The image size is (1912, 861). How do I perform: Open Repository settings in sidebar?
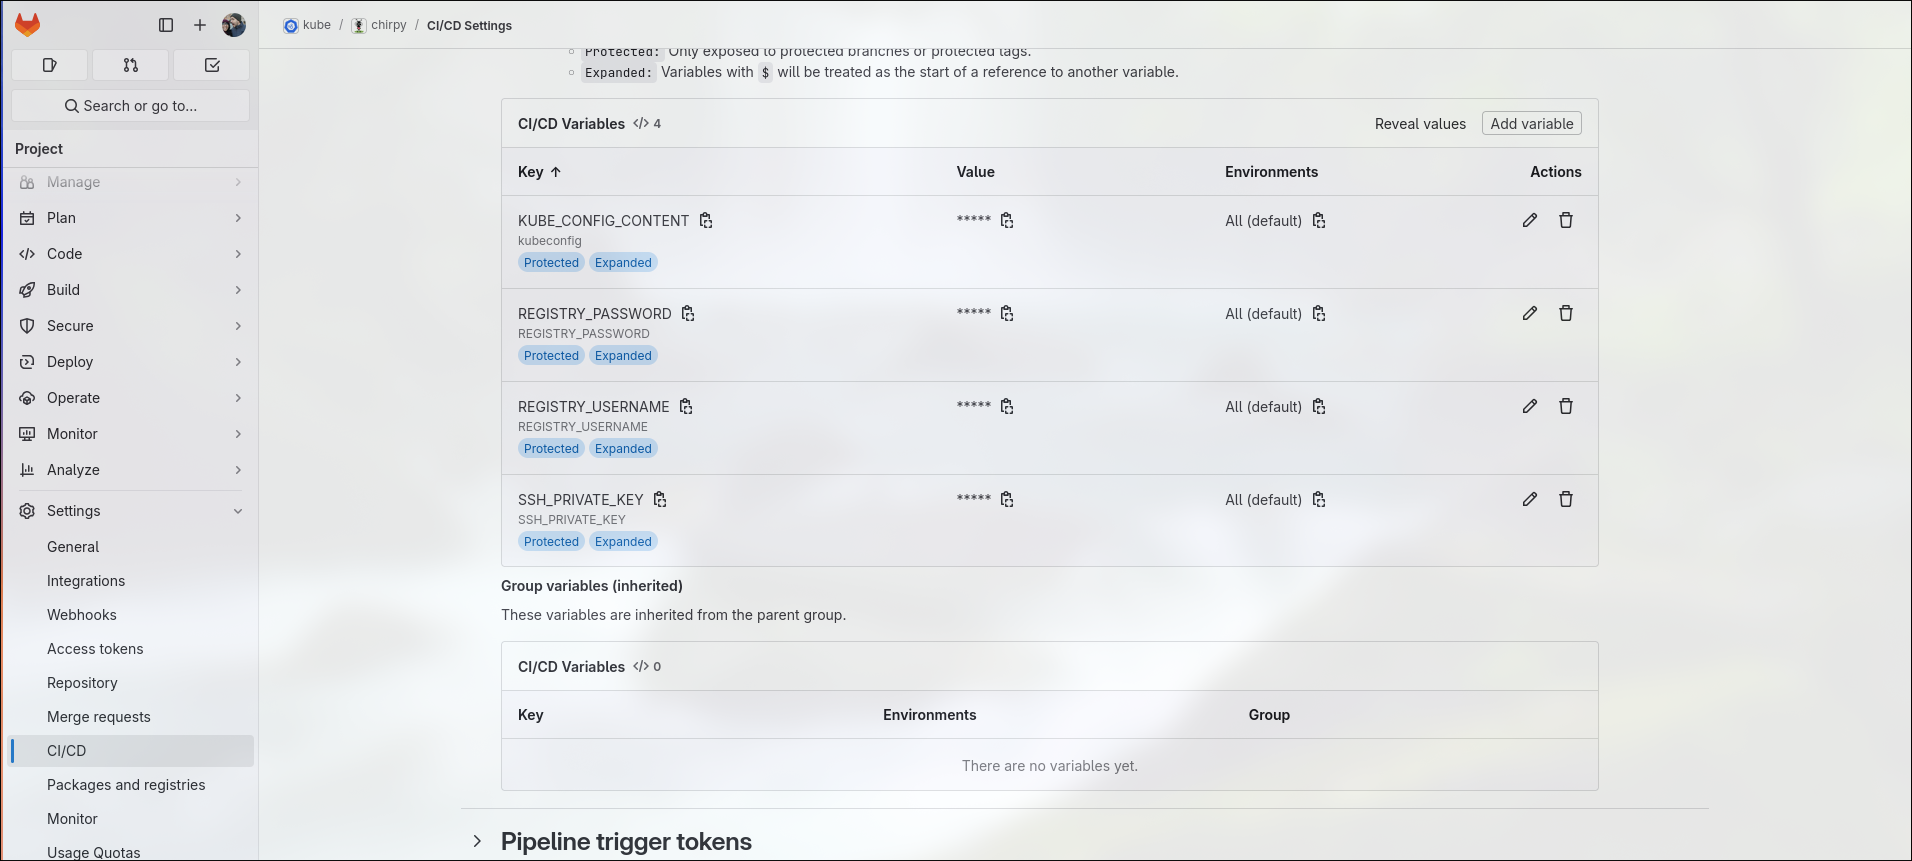(x=82, y=683)
